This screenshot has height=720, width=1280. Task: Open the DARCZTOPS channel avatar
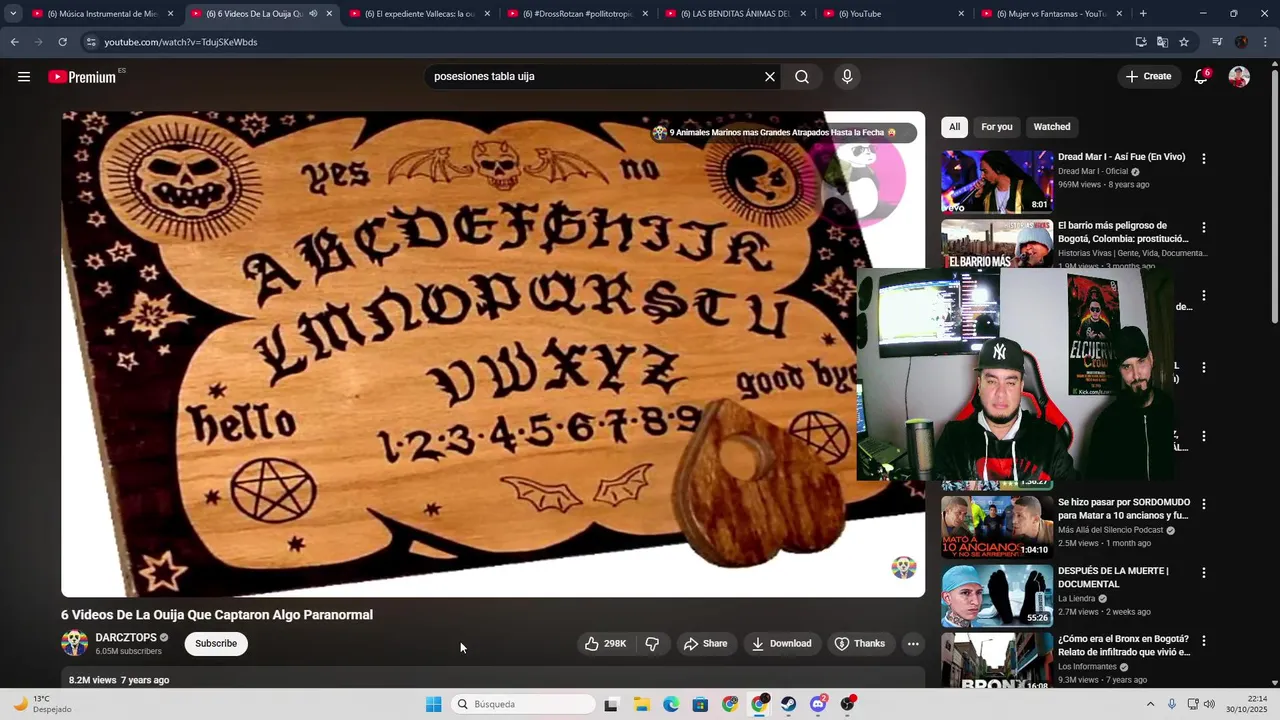click(74, 643)
